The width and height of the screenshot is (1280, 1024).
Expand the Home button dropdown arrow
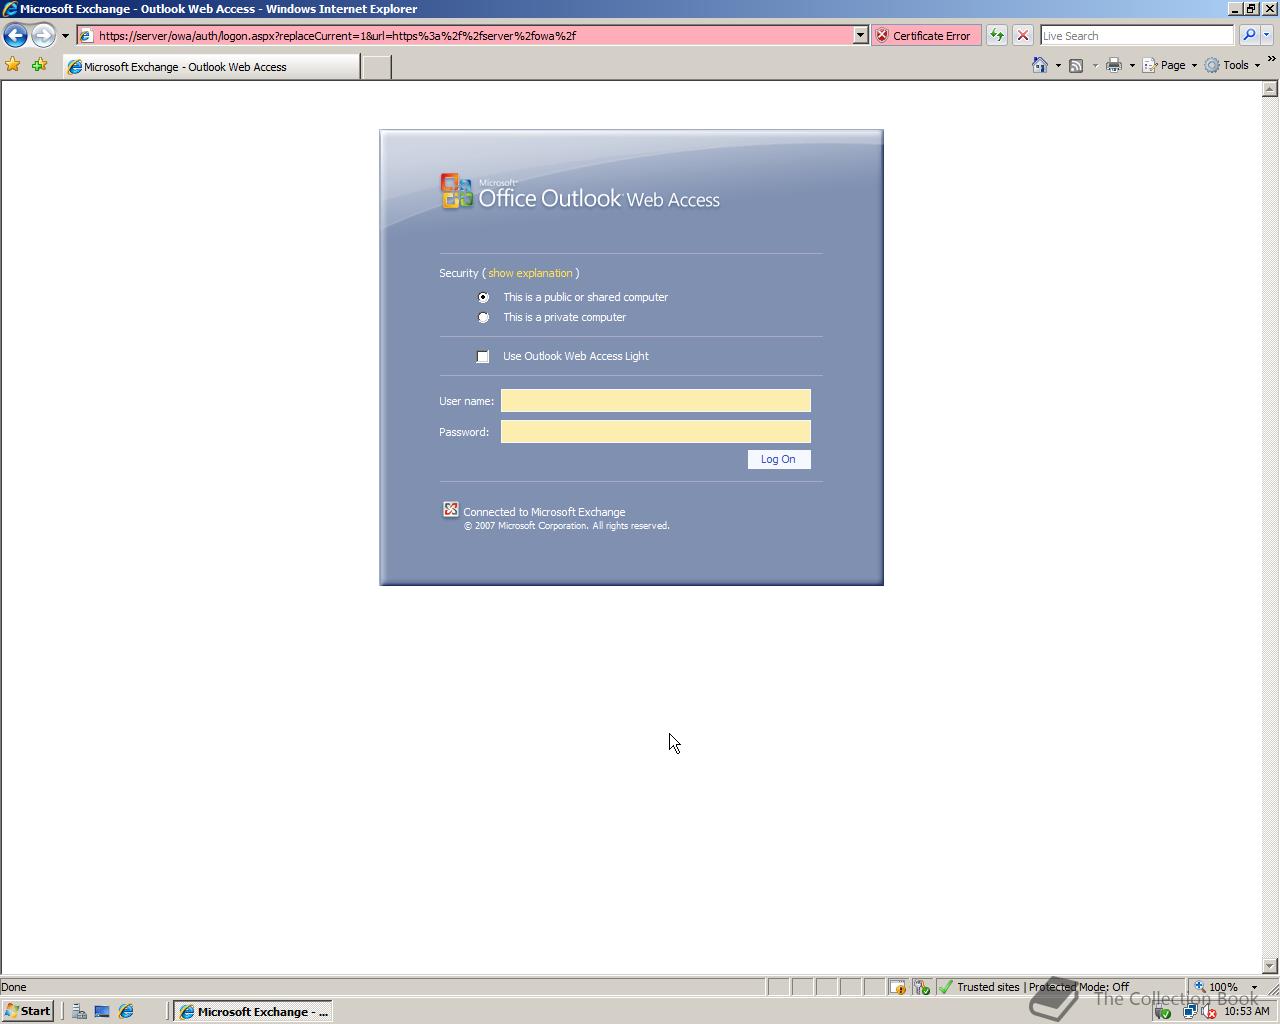1058,66
